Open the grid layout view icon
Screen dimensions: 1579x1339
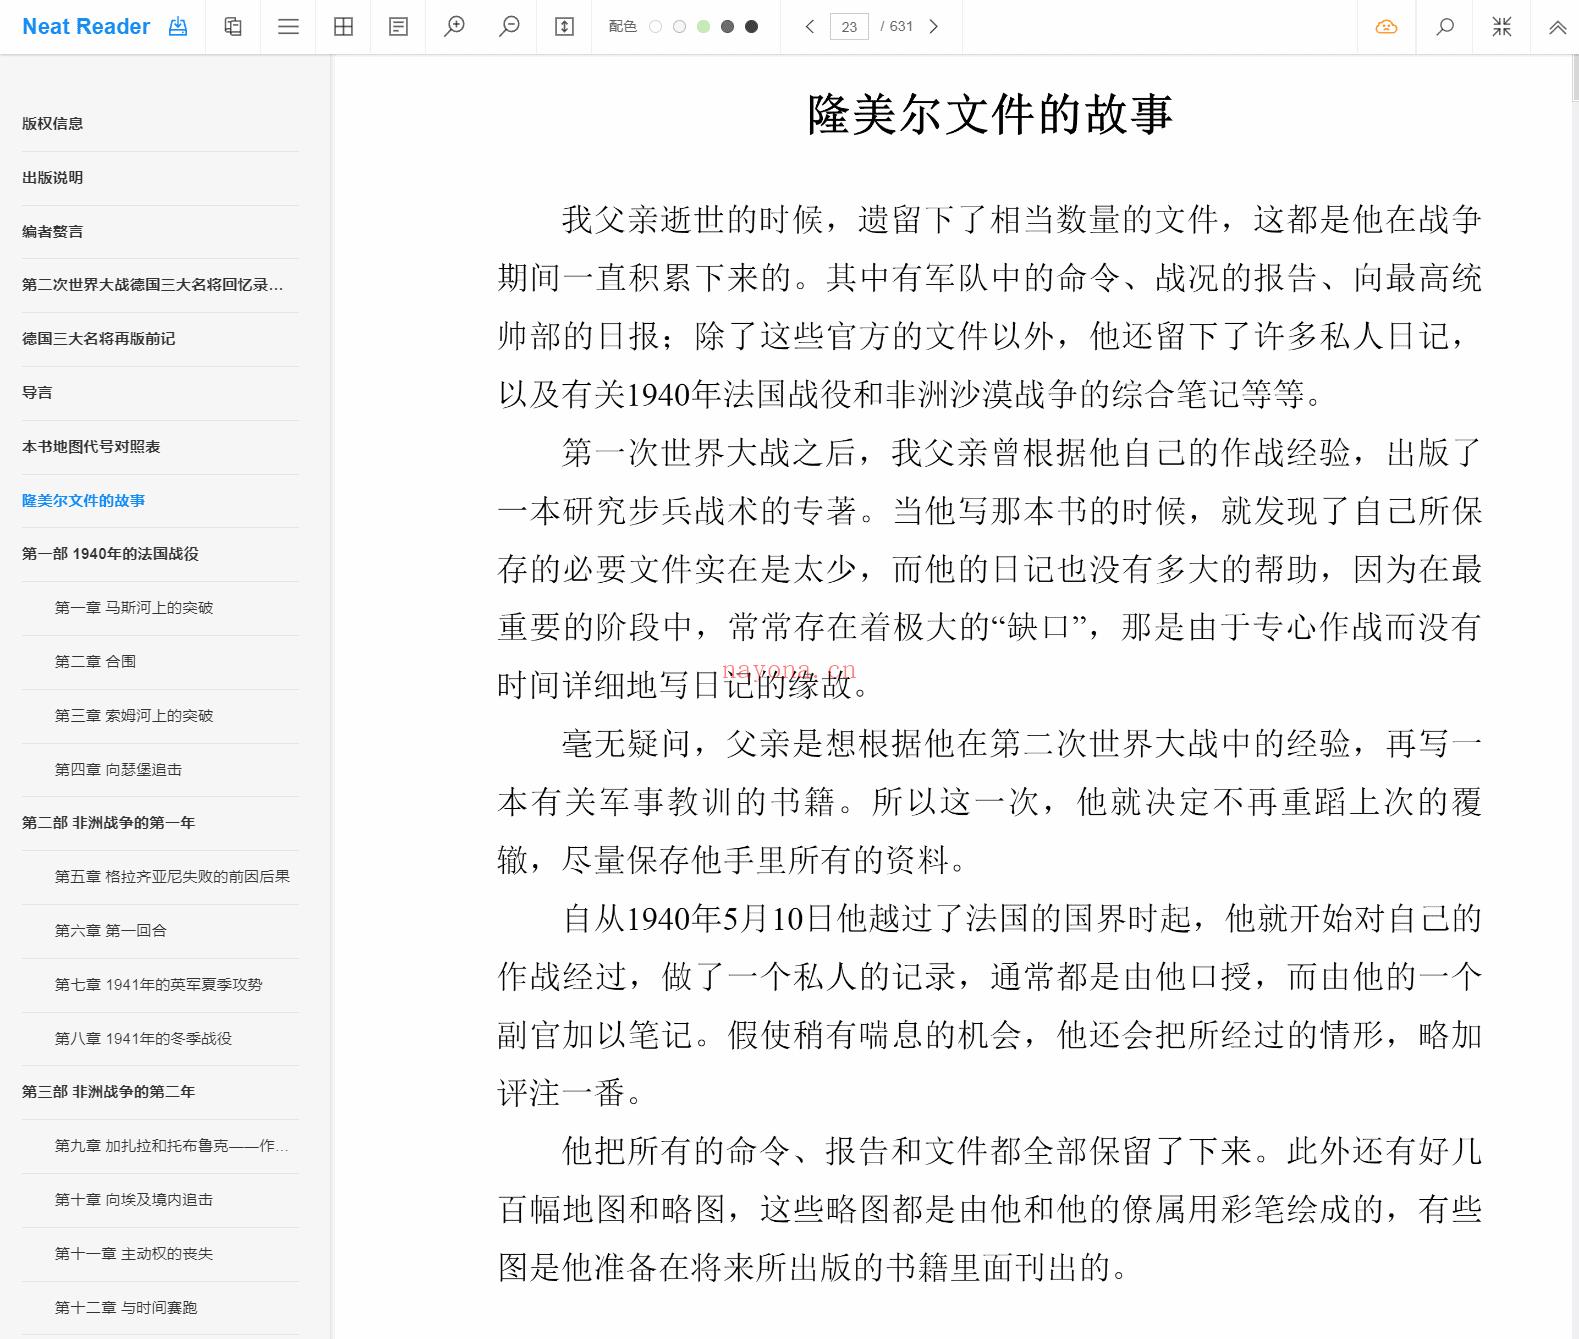pos(343,27)
